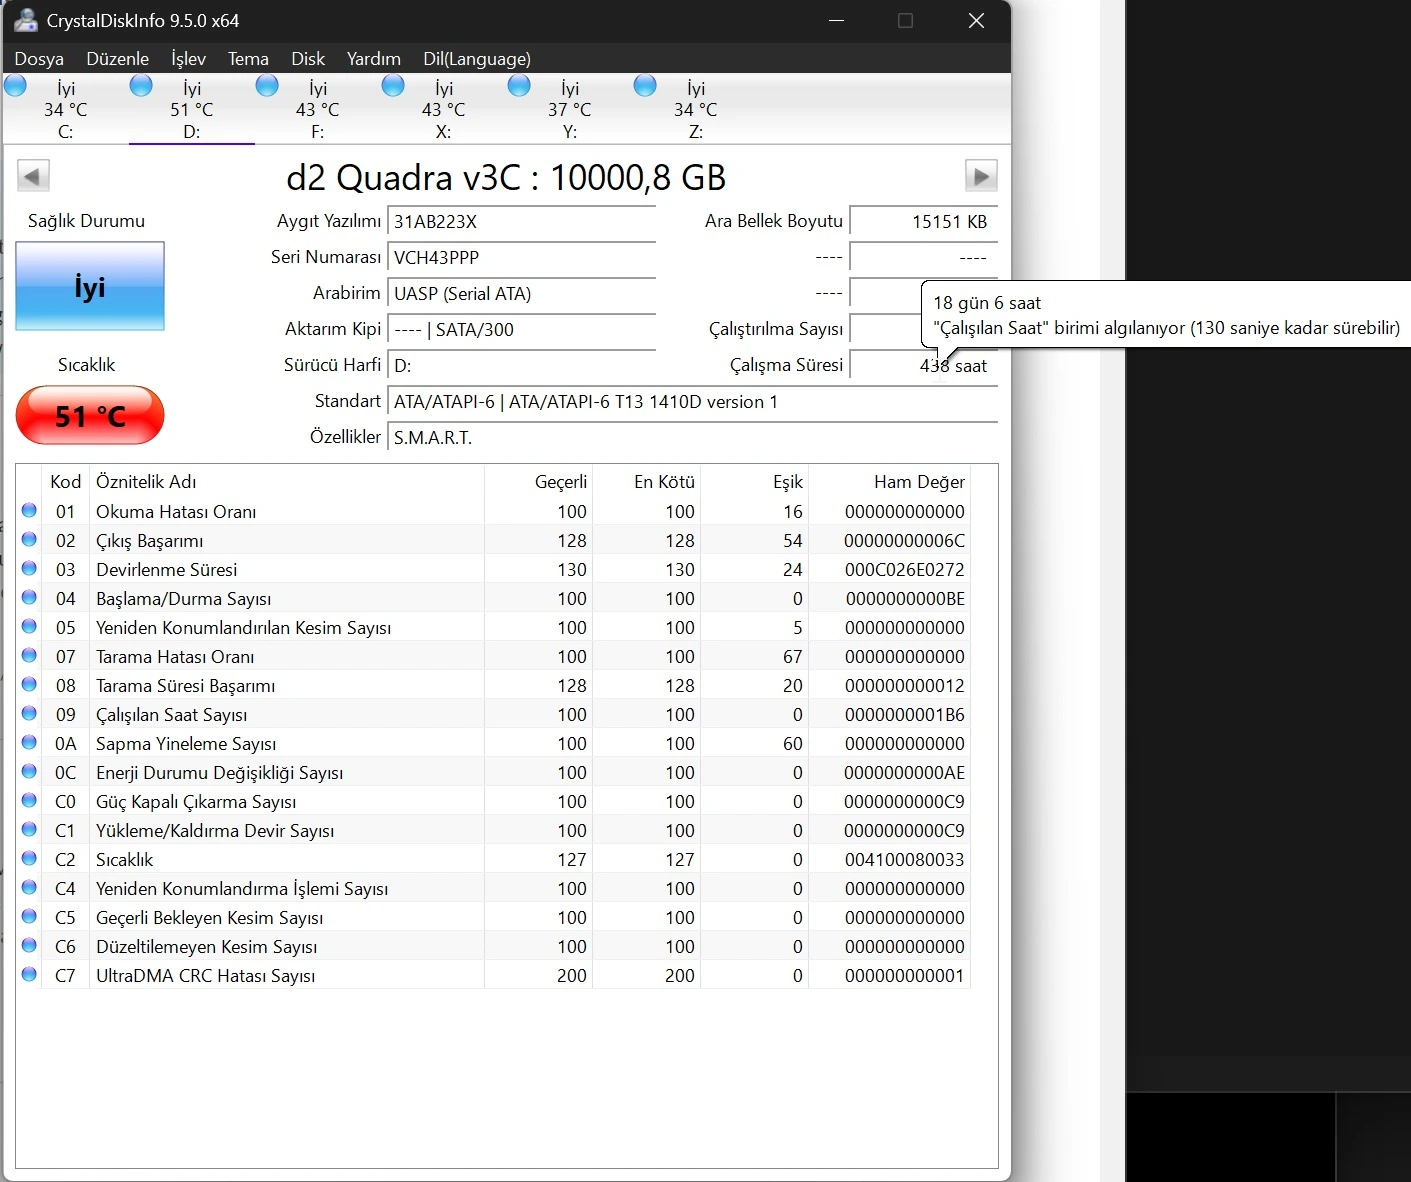The image size is (1411, 1182).
Task: Open the Dil(Language) menu
Action: point(476,59)
